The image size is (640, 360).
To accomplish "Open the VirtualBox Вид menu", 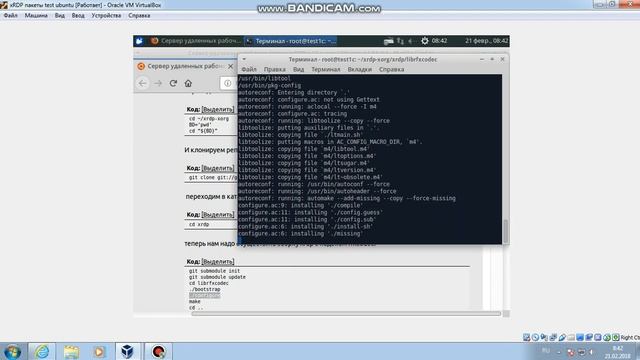I will coord(60,16).
